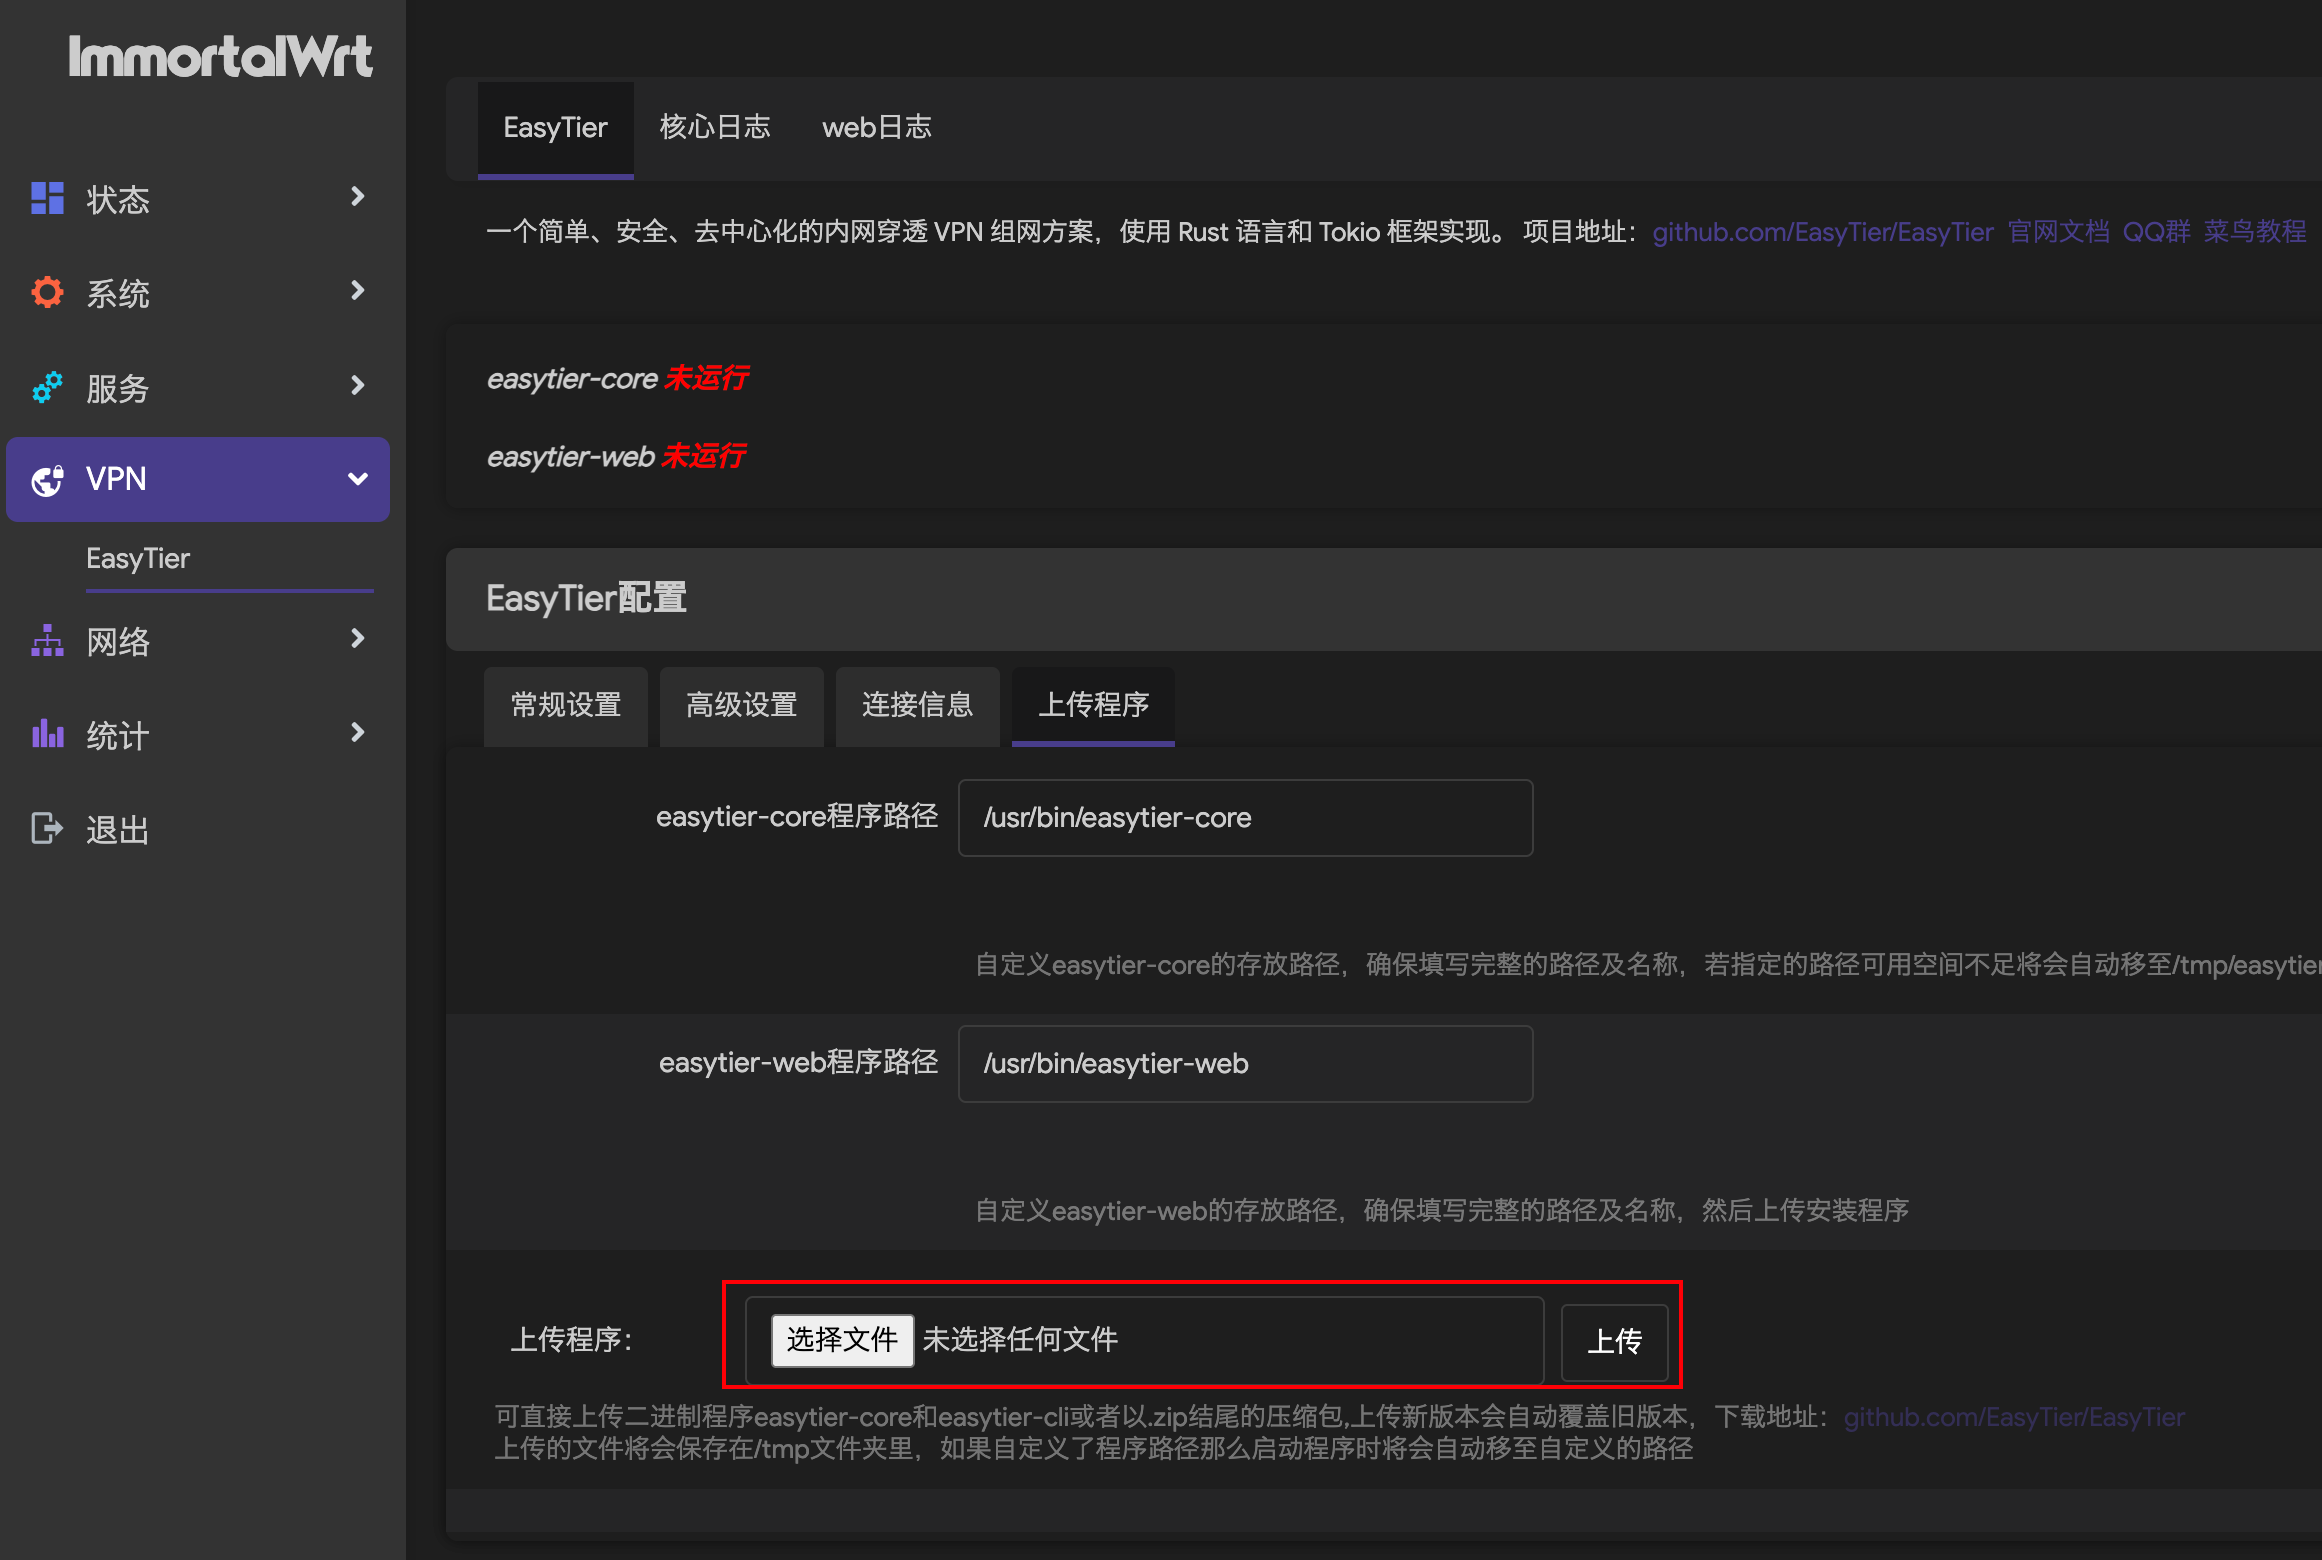Expand the 系统 menu chevron
Viewport: 2322px width, 1560px height.
(357, 290)
